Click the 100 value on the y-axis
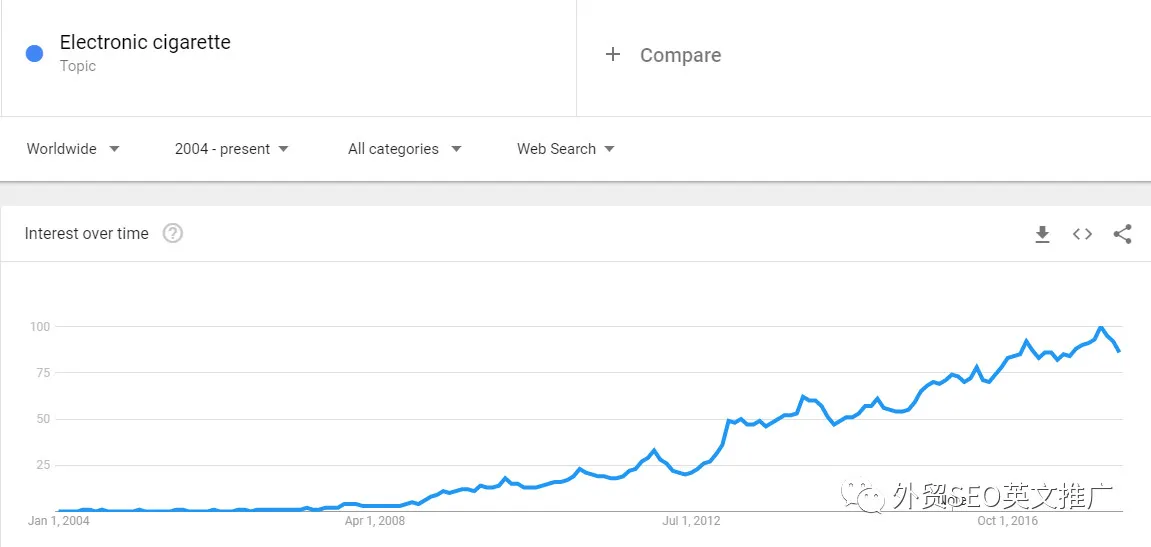Viewport: 1151px width, 547px height. click(39, 326)
